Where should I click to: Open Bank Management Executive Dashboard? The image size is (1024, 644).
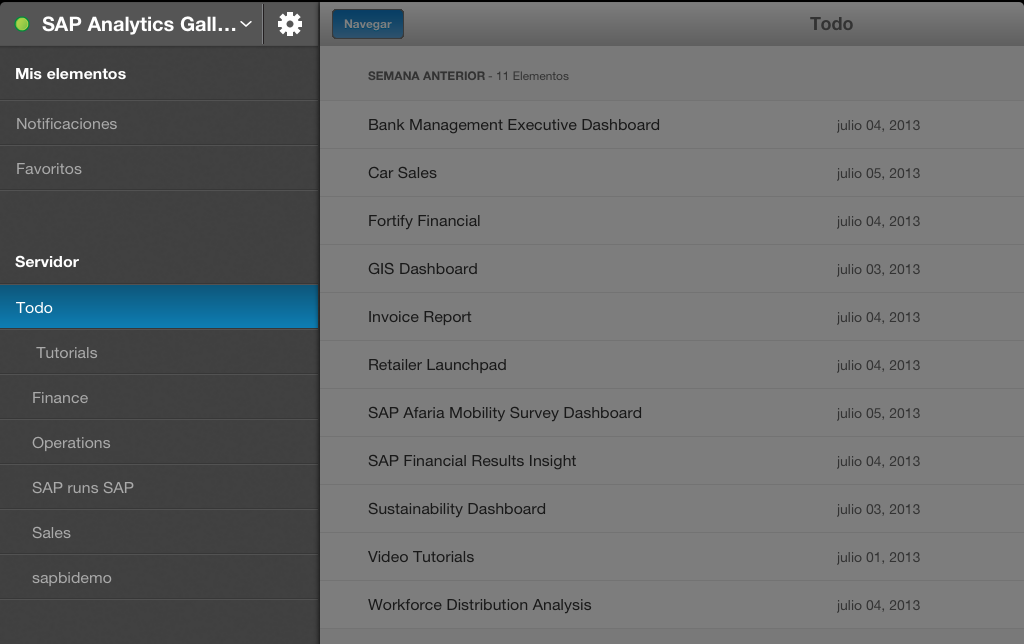514,125
